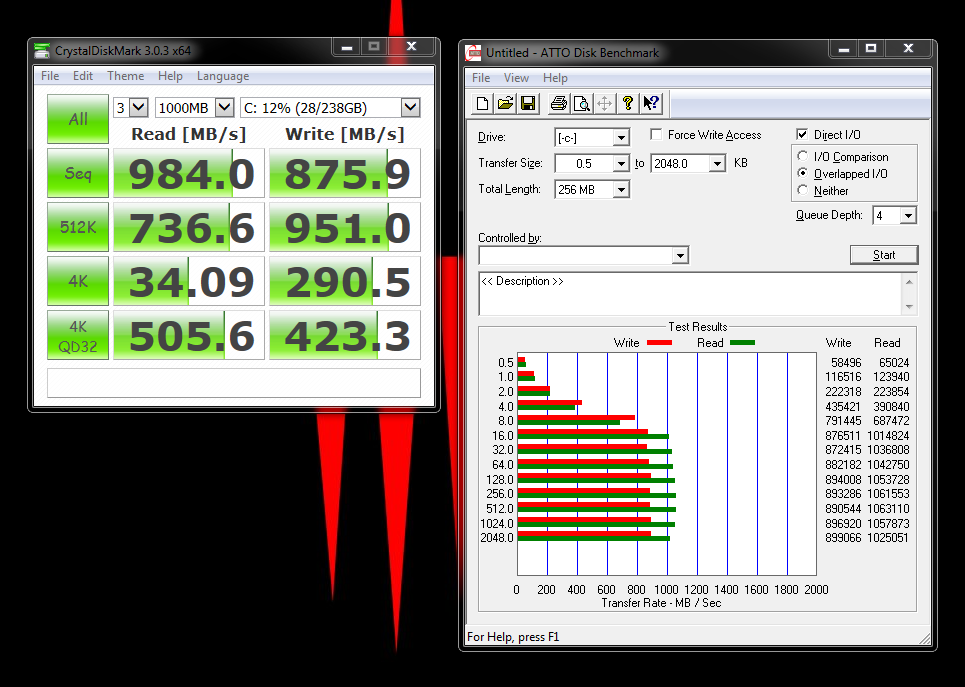Open the minimum Transfer Size 0.5 dropdown
The image size is (965, 687).
point(621,164)
